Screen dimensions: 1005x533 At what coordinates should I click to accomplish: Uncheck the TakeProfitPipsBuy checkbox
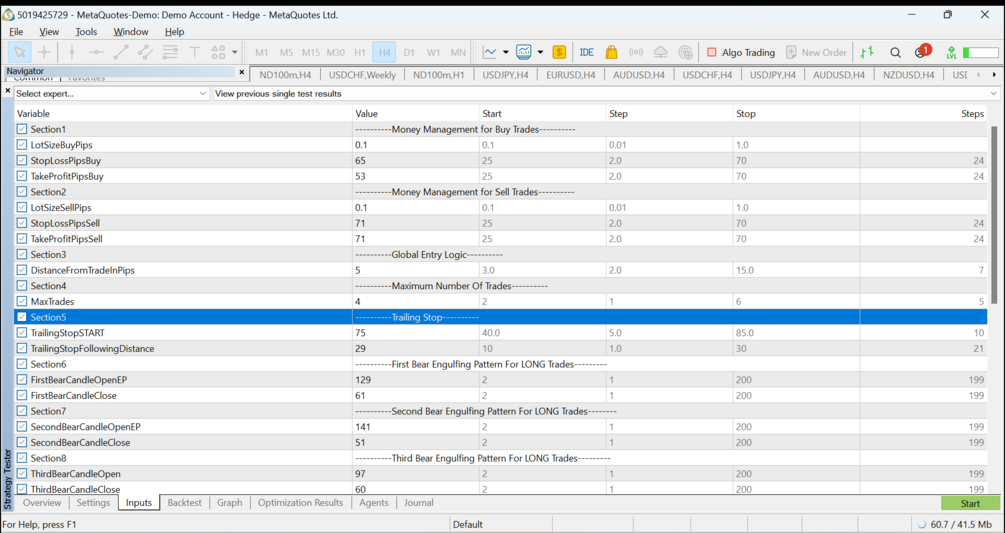(x=22, y=176)
